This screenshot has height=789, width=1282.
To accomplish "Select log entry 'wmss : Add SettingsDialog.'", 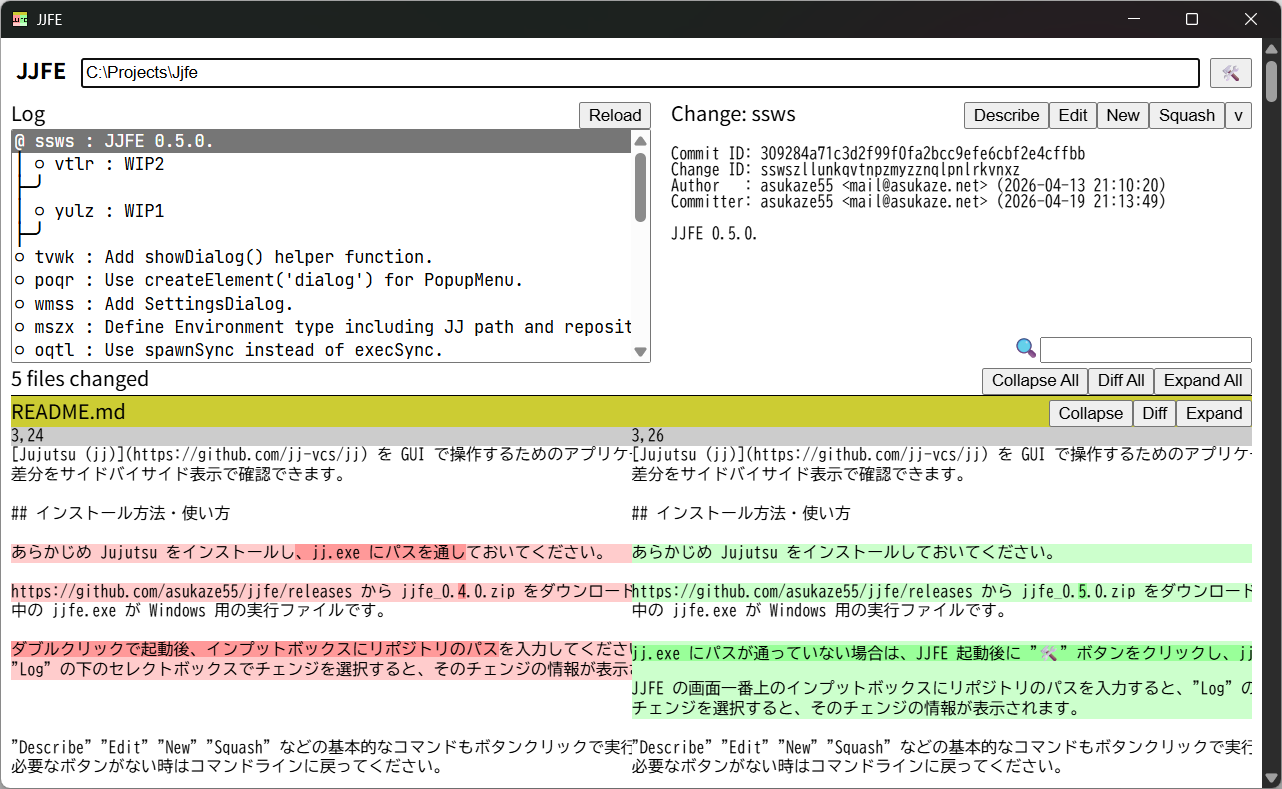I will pos(322,304).
